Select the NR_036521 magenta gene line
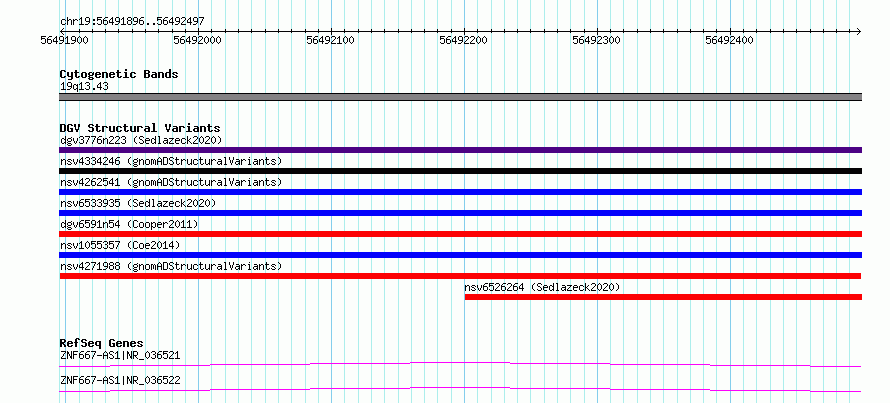This screenshot has height=403, width=890. pos(460,364)
